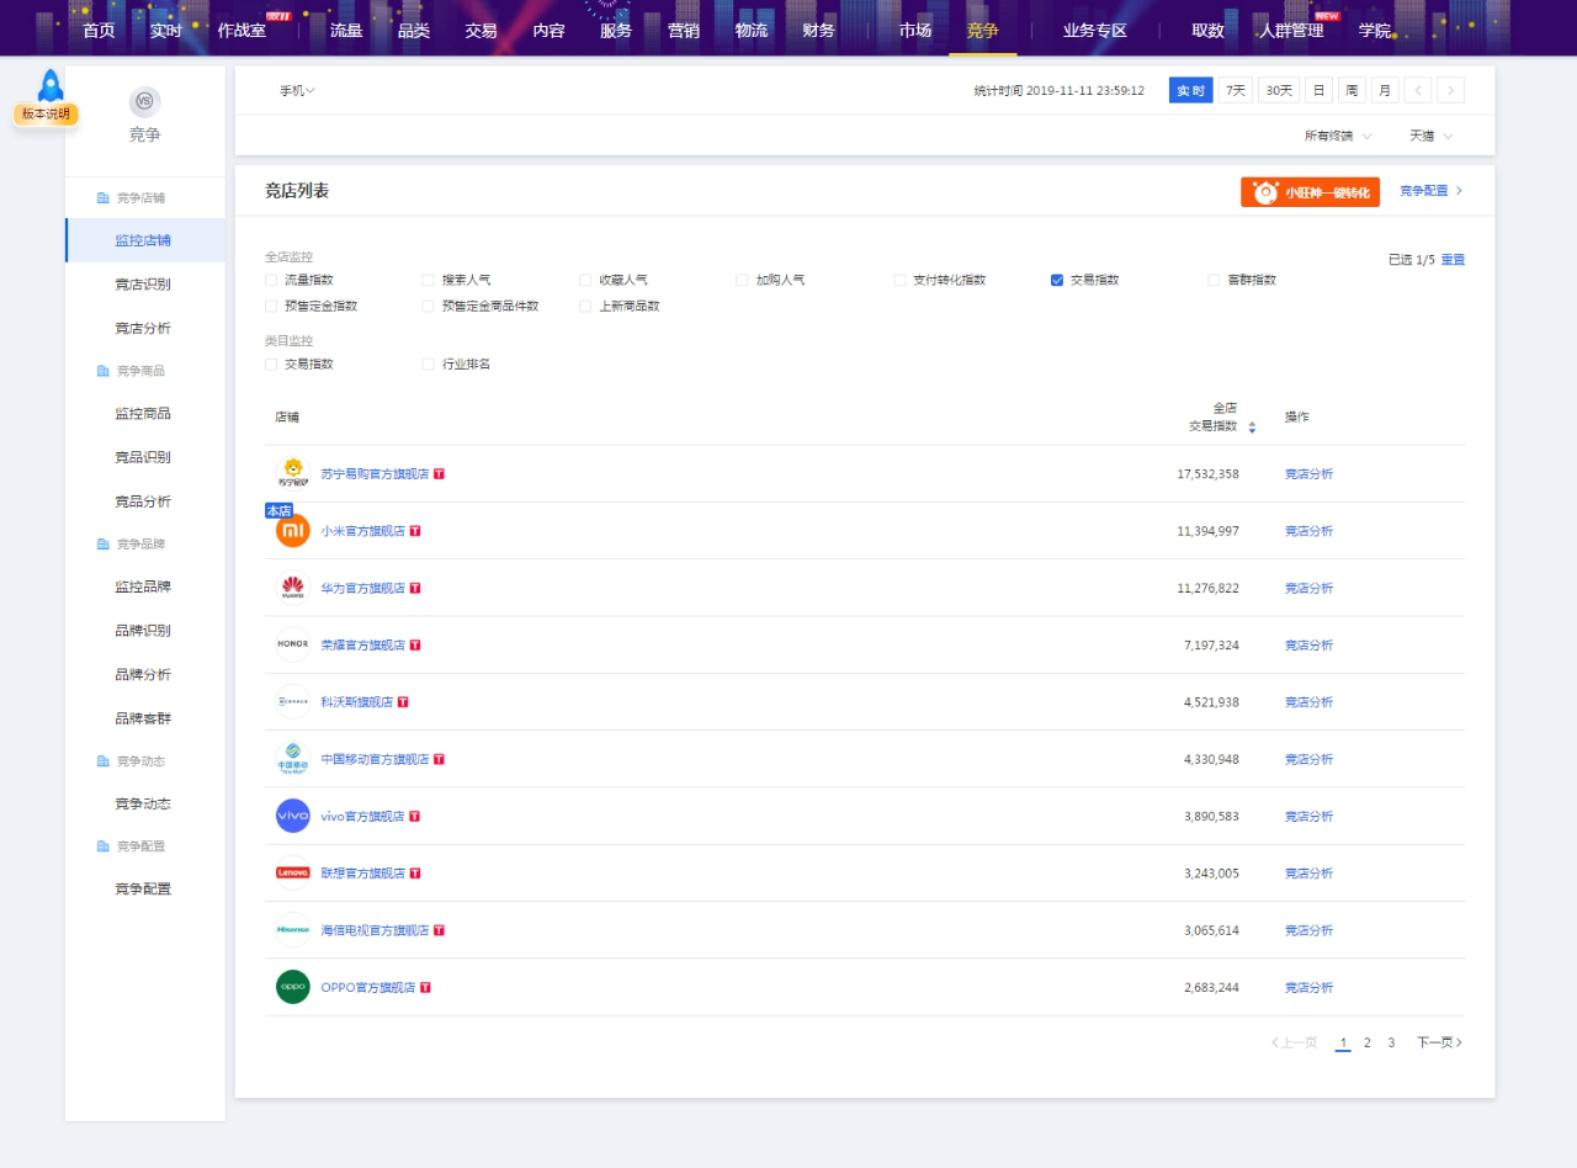Select 监控店铺 in the sidebar
Screen dimensions: 1577x1168
[143, 240]
